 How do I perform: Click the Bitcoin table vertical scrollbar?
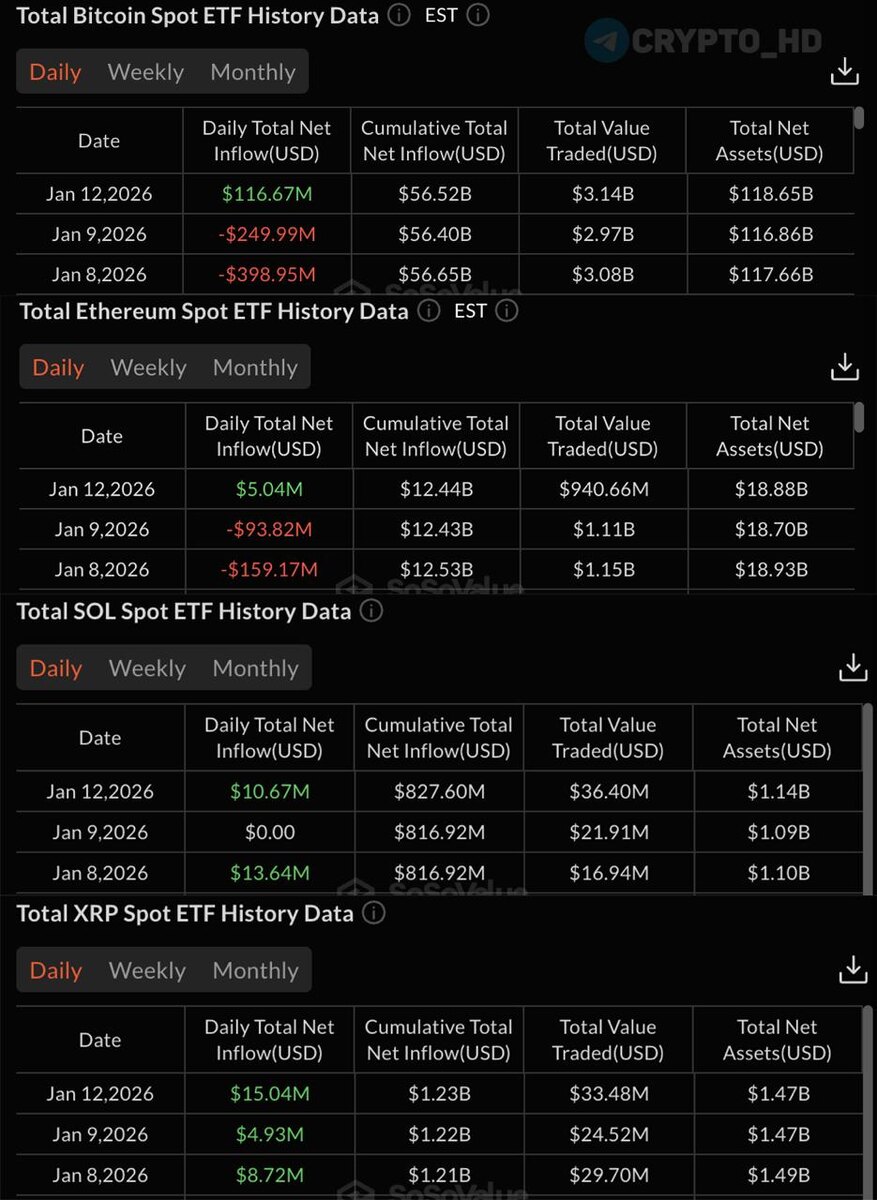pyautogui.click(x=859, y=119)
